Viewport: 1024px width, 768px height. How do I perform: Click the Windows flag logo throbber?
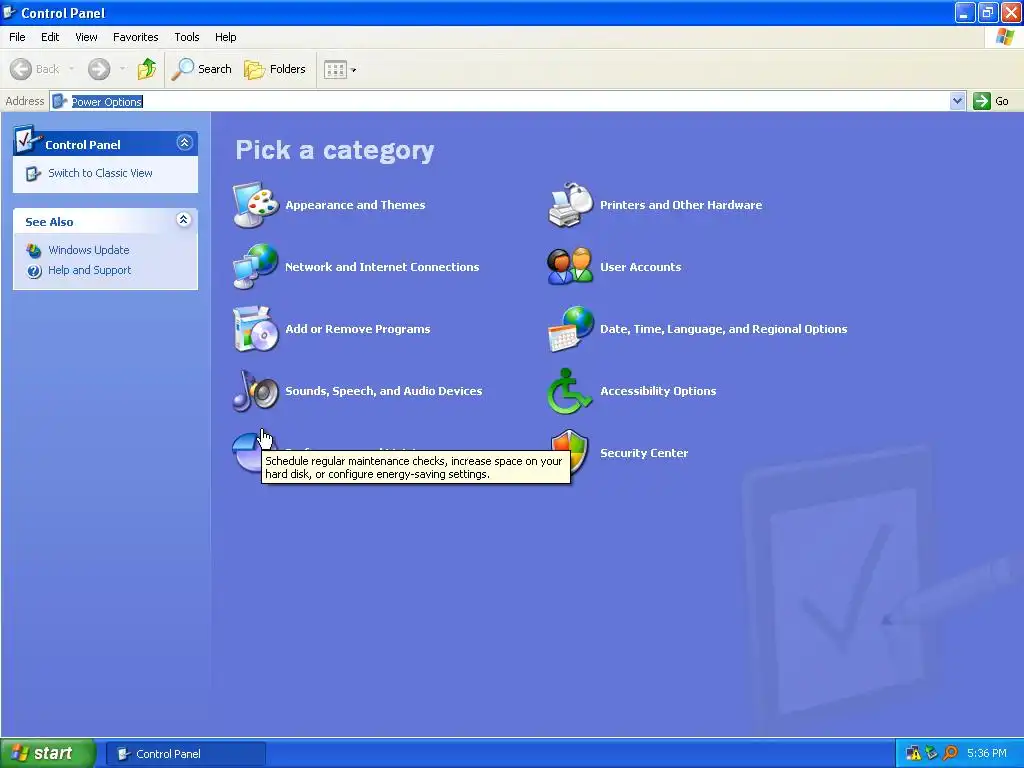tap(1005, 37)
